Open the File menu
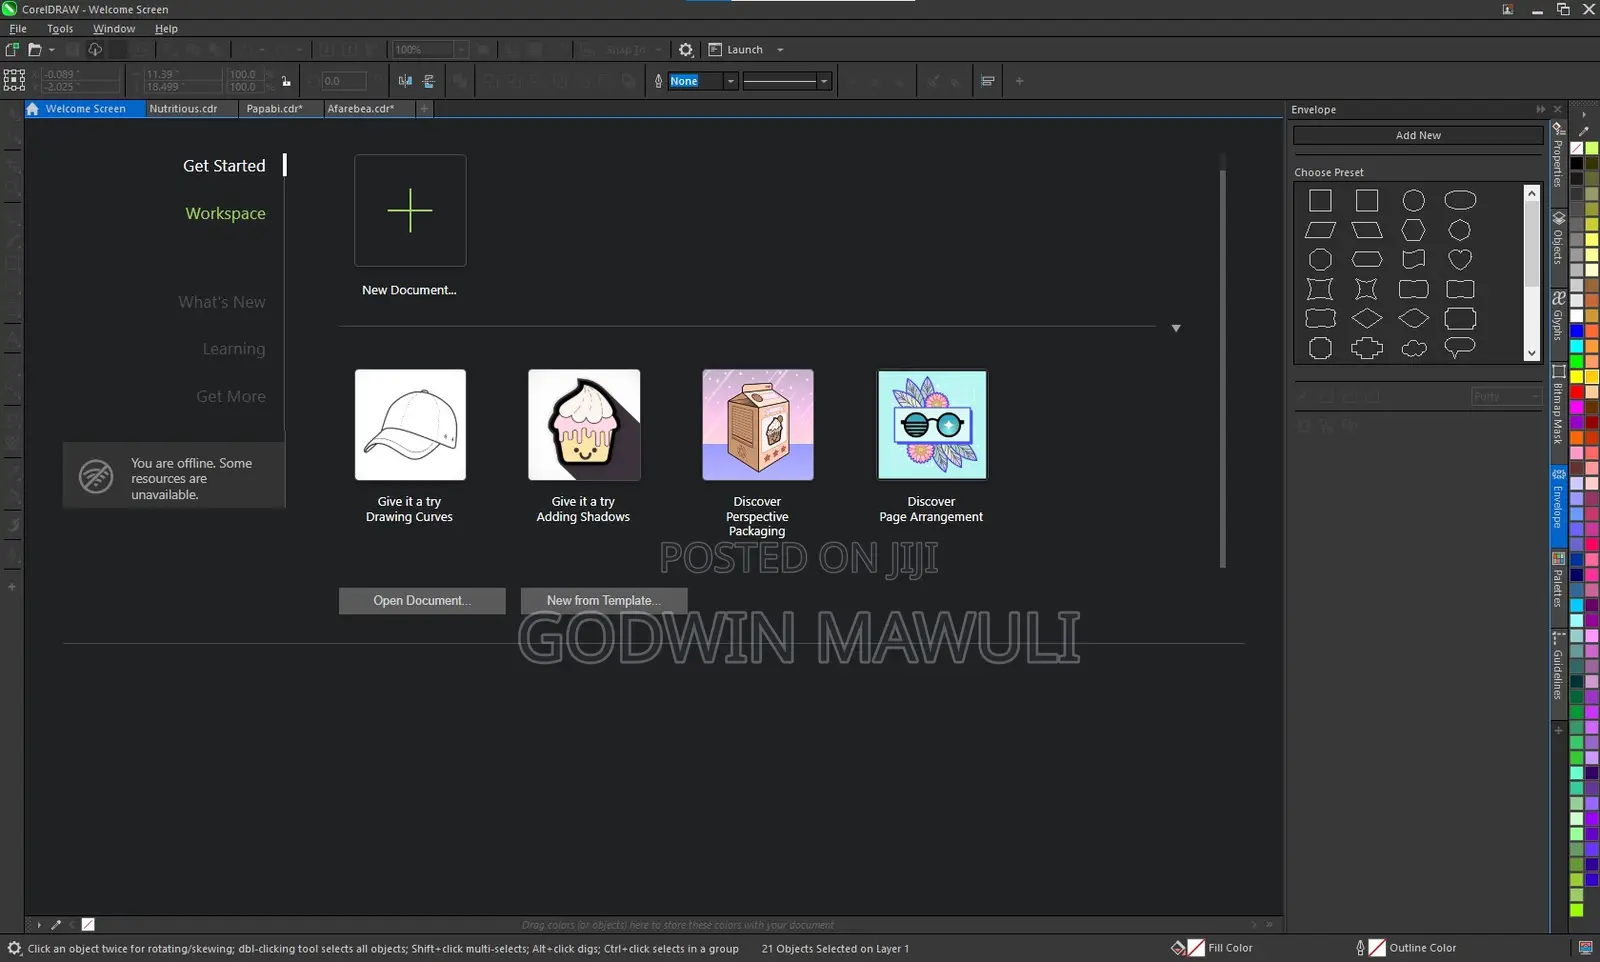 (18, 28)
